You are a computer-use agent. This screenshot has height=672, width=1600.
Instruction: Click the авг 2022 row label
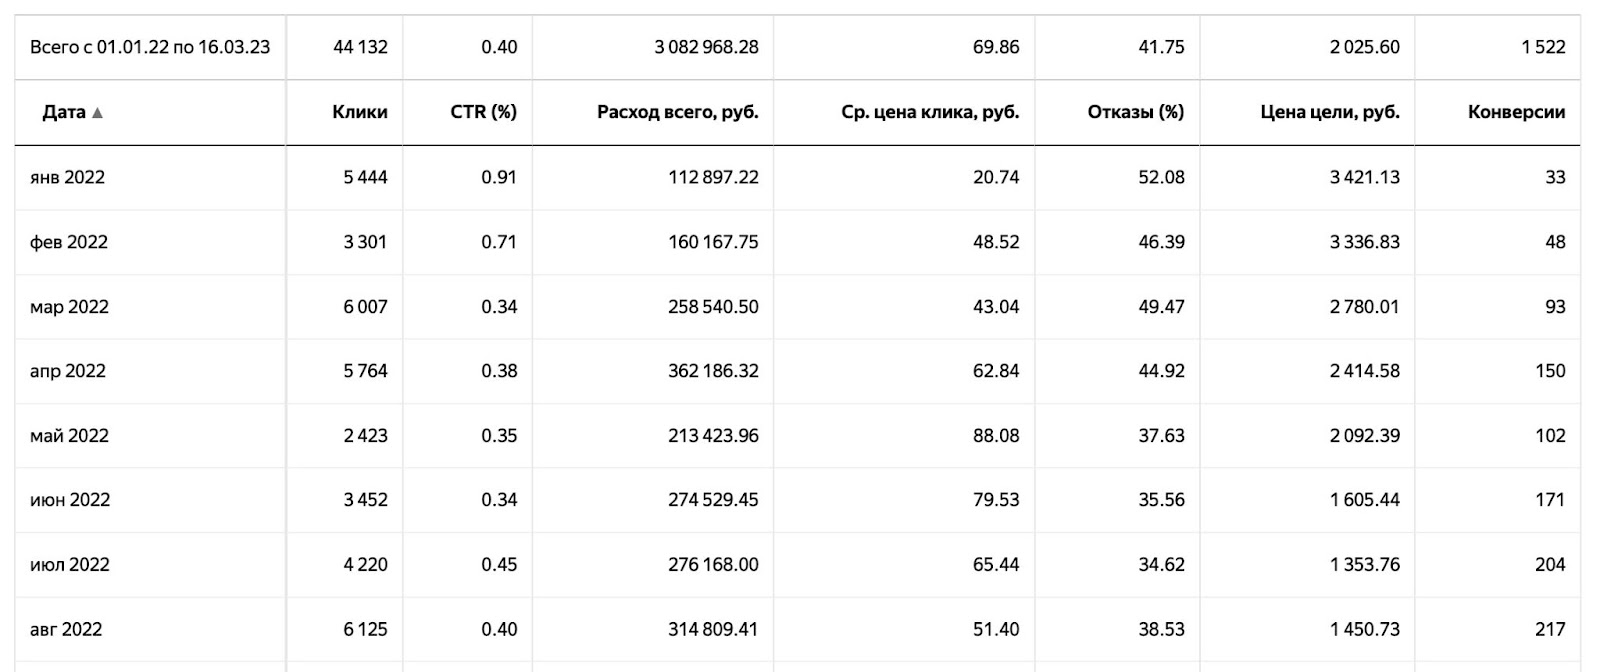(66, 629)
